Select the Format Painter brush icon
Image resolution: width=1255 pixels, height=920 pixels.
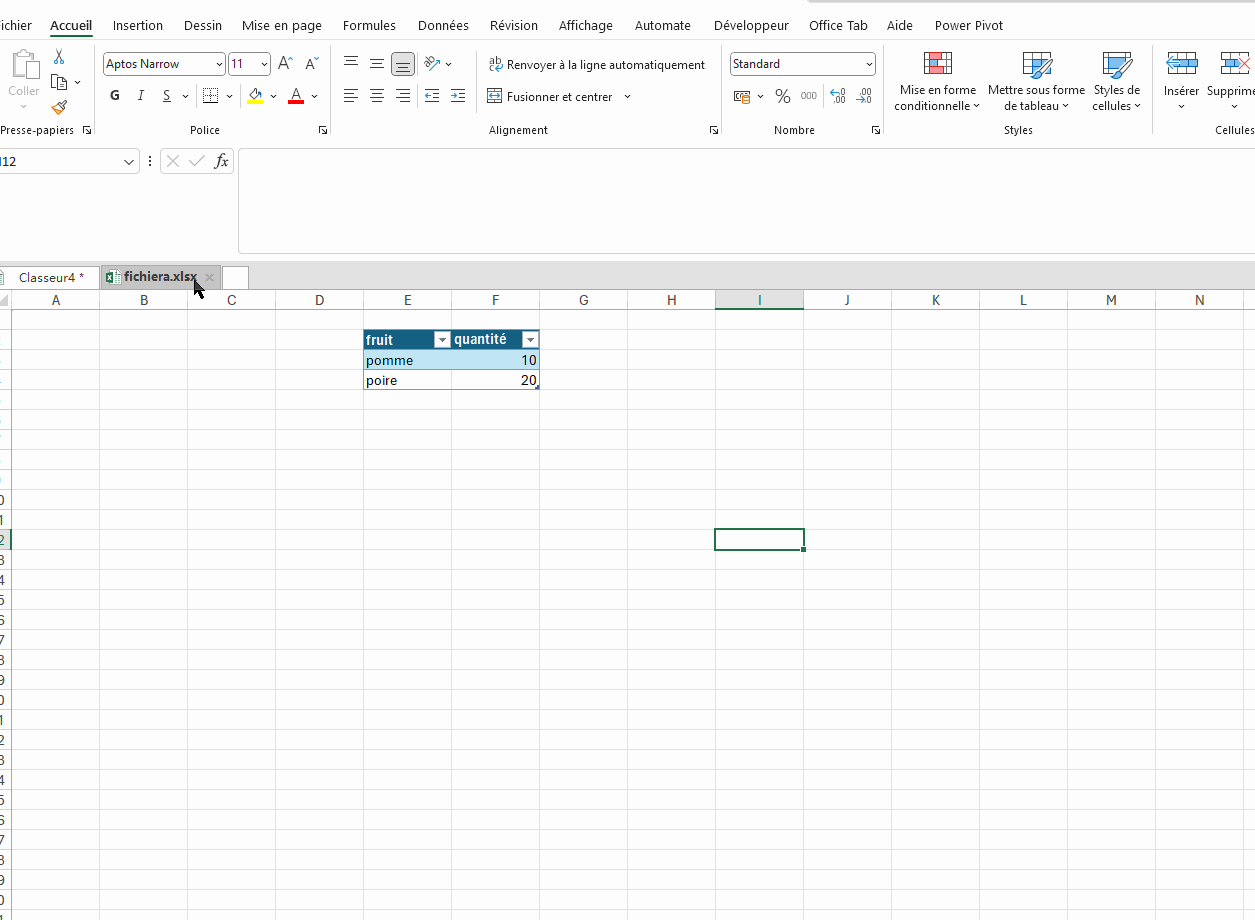click(59, 107)
